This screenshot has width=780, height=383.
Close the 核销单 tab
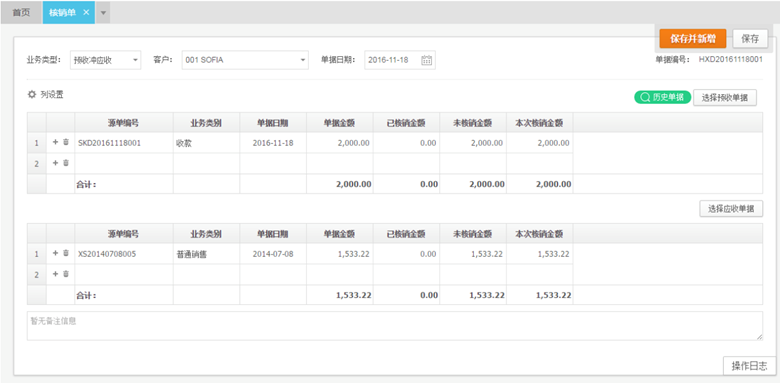[x=86, y=13]
